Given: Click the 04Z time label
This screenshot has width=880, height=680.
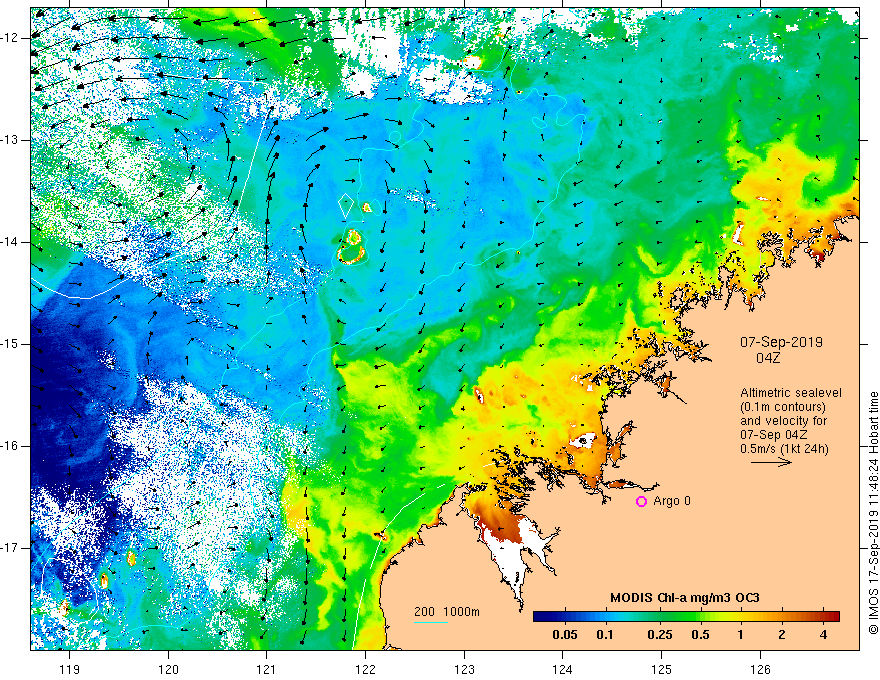Looking at the screenshot, I should click(768, 358).
